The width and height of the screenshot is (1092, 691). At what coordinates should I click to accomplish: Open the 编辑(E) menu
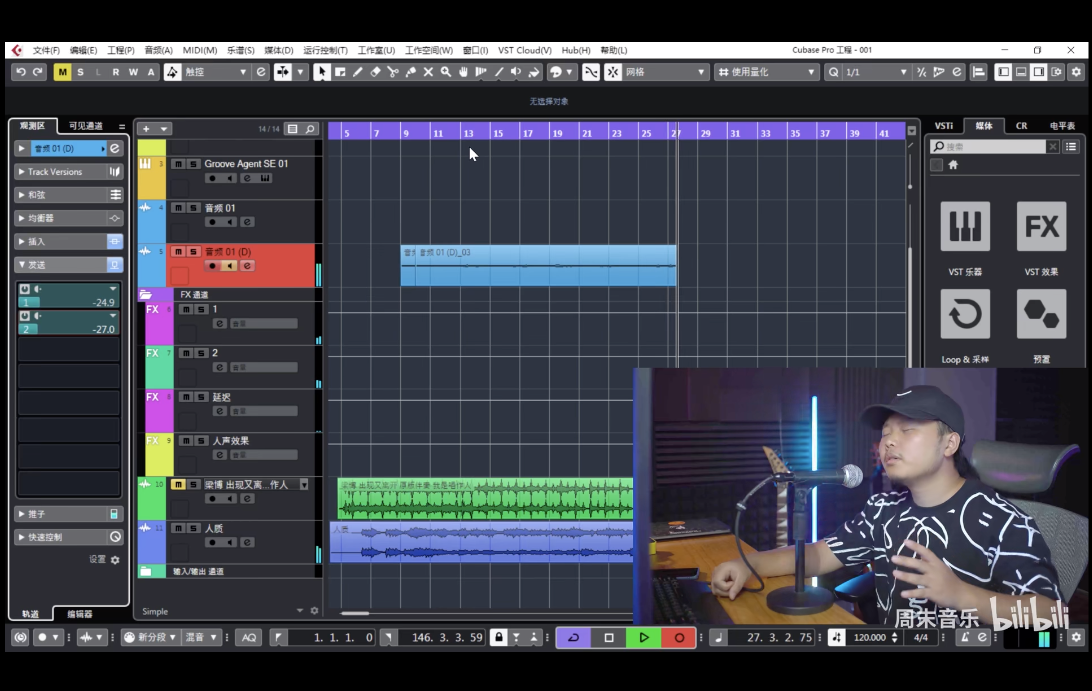(x=84, y=50)
